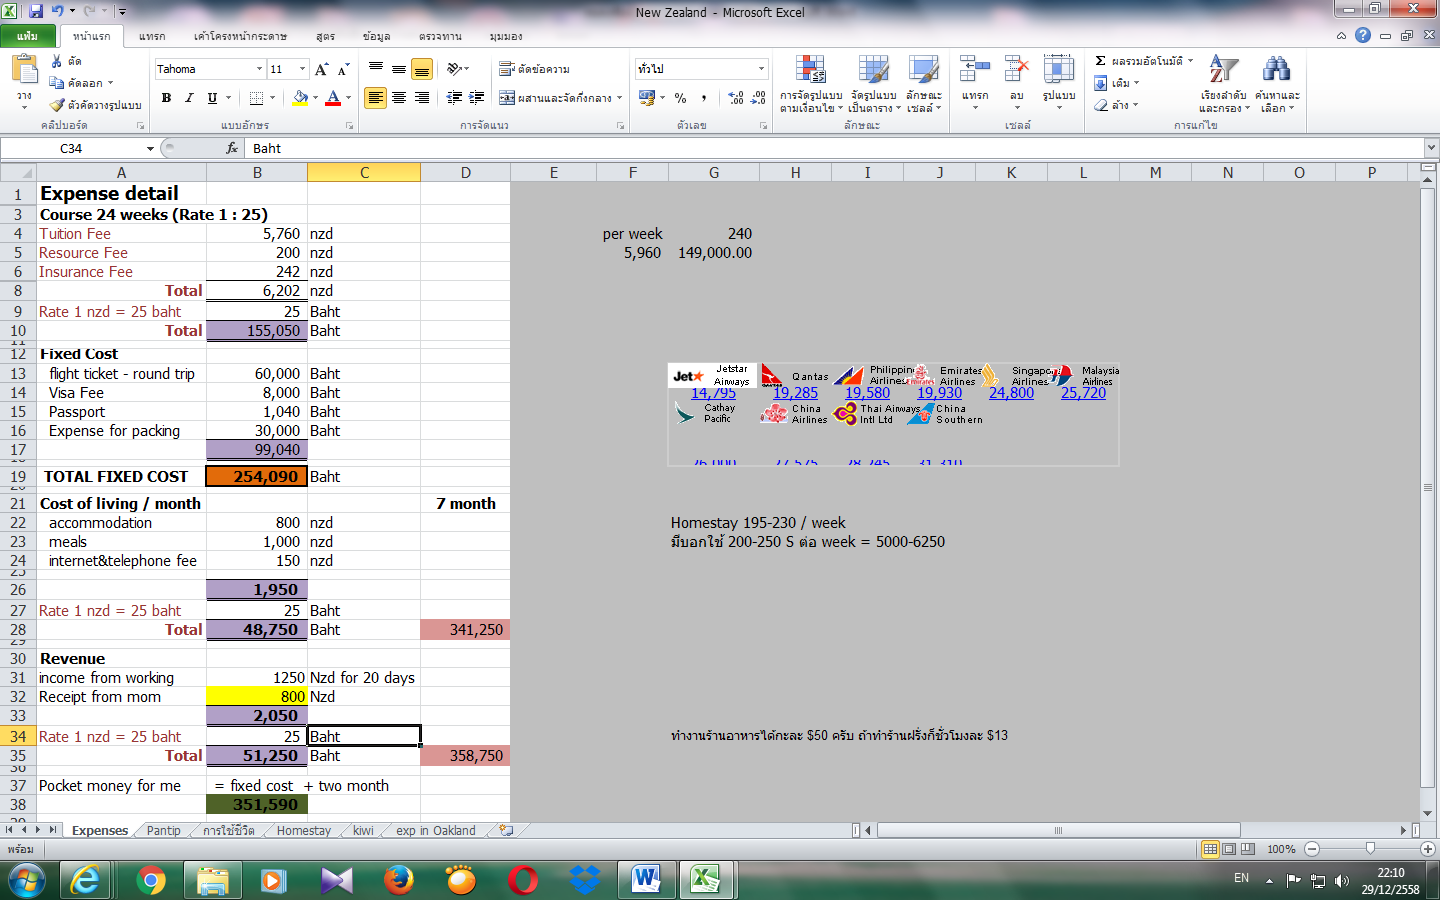Viewport: 1440px width, 900px height.
Task: Toggle bold formatting
Action: [166, 98]
